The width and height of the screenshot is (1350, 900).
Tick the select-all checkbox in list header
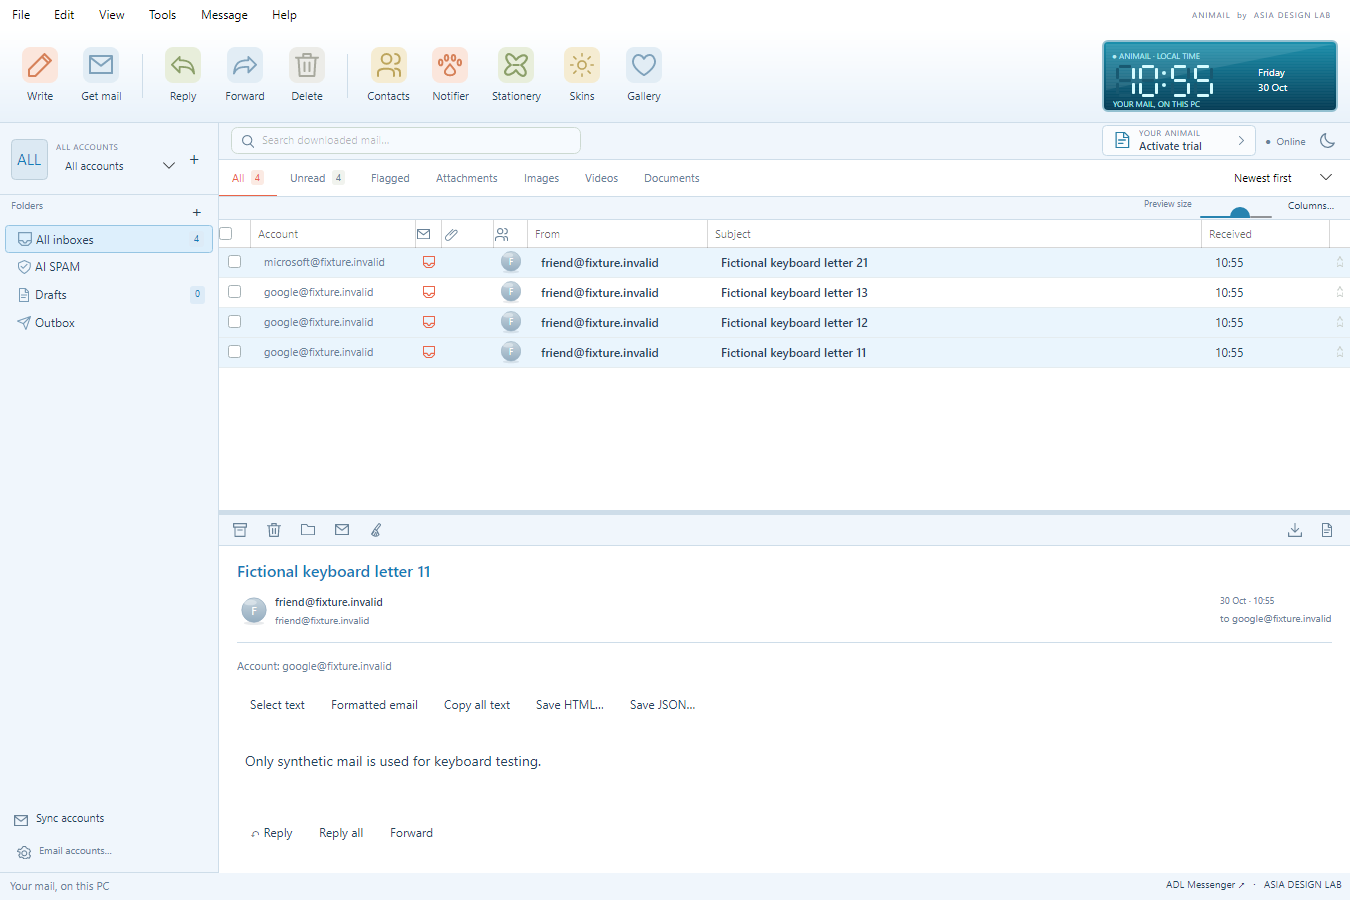point(226,234)
